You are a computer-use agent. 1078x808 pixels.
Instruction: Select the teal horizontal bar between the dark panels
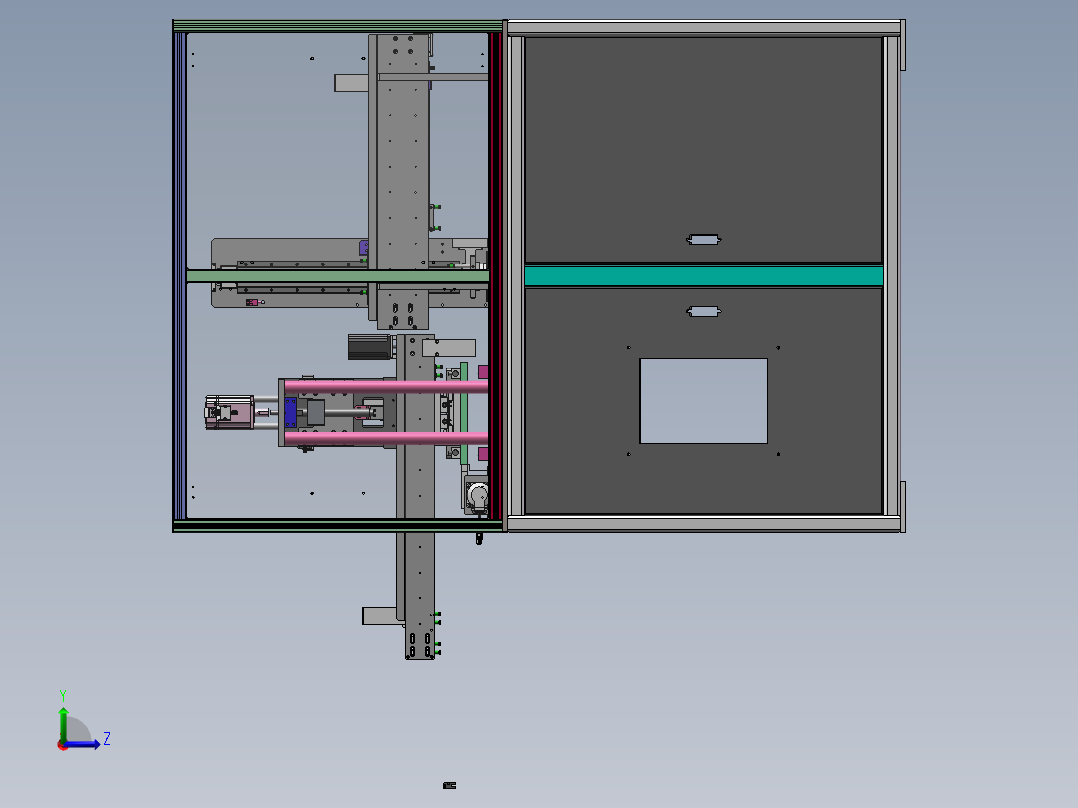point(703,276)
